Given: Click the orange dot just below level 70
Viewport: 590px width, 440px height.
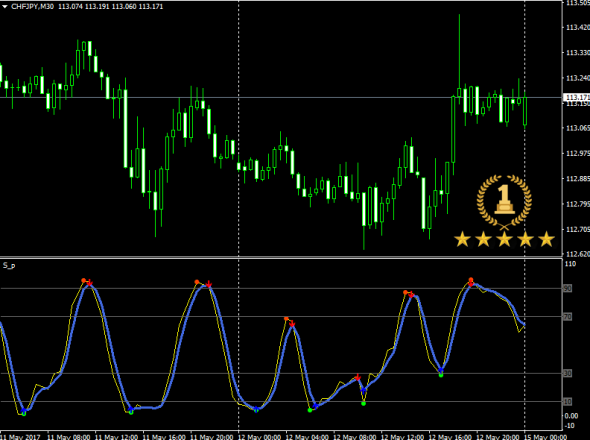Looking at the screenshot, I should coord(286,319).
